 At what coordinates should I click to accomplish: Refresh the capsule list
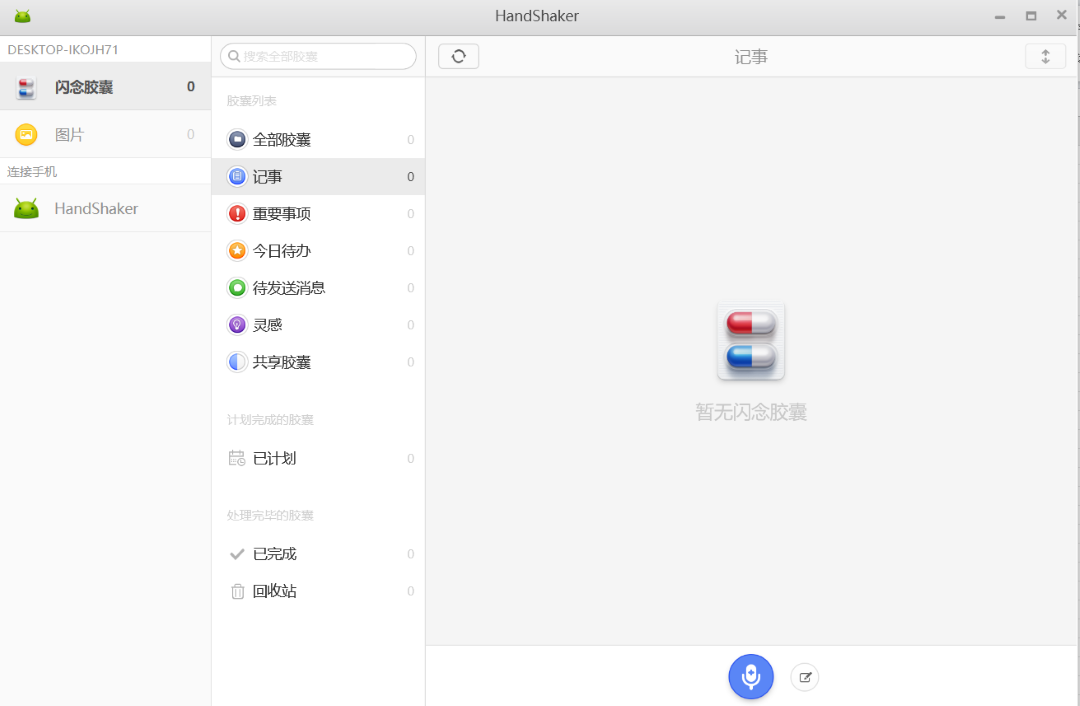click(458, 56)
